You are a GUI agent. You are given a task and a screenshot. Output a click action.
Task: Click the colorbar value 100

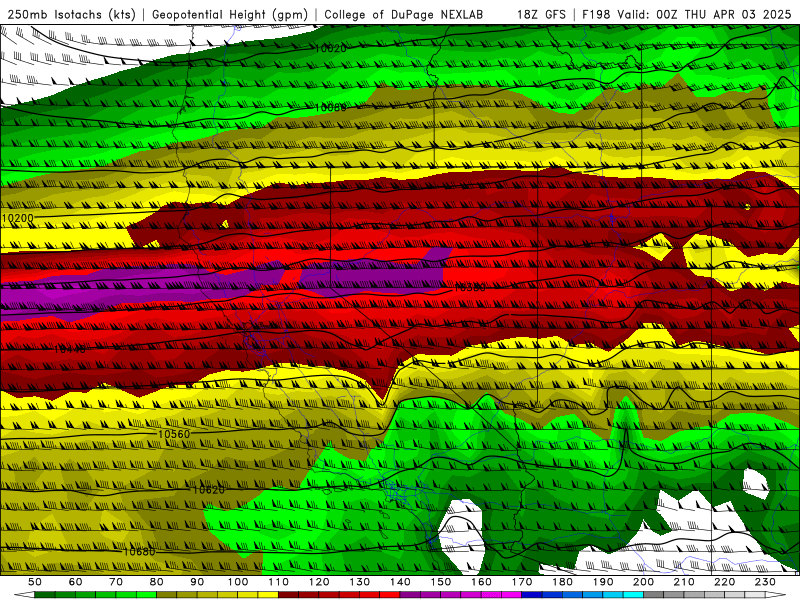238,582
